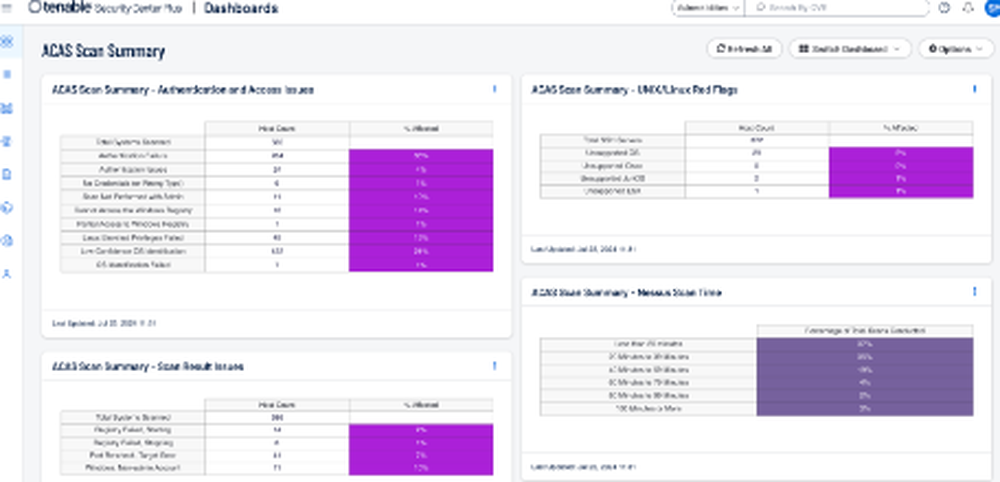Open the document-shaped sidebar icon
1000x482 pixels.
pos(8,174)
